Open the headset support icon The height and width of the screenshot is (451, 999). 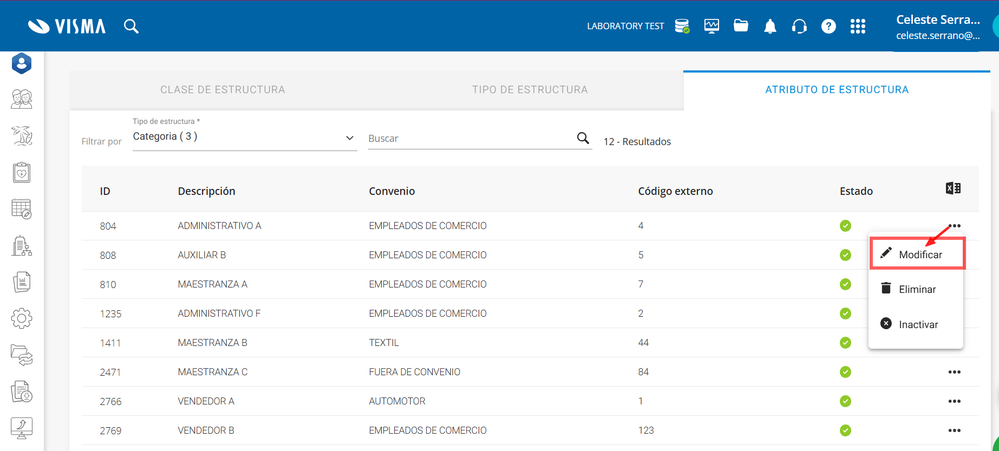point(799,26)
